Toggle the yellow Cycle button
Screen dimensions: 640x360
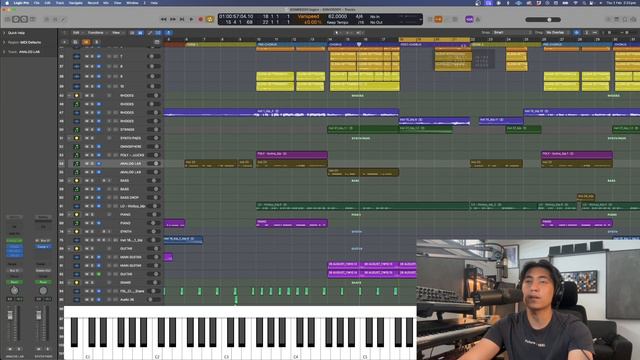click(210, 19)
